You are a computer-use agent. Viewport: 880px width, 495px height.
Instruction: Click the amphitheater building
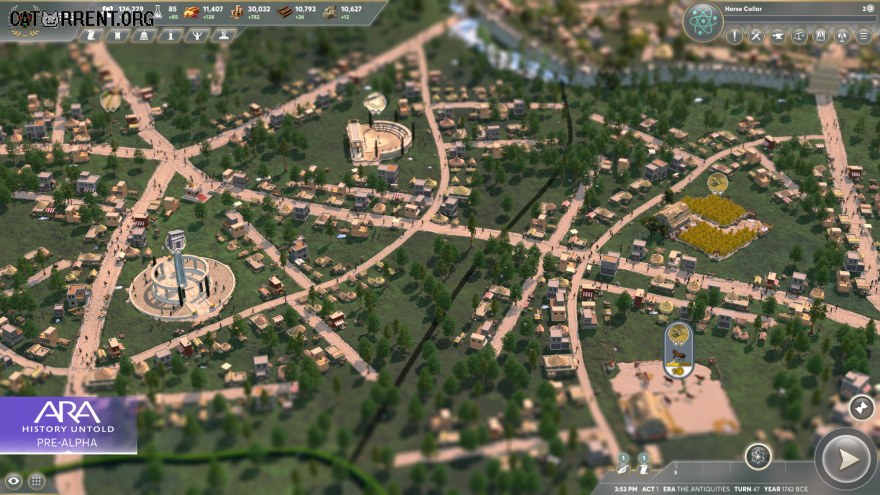point(378,140)
